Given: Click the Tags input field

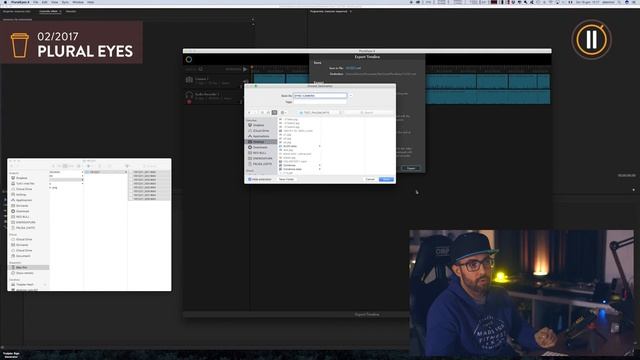Looking at the screenshot, I should 320,102.
